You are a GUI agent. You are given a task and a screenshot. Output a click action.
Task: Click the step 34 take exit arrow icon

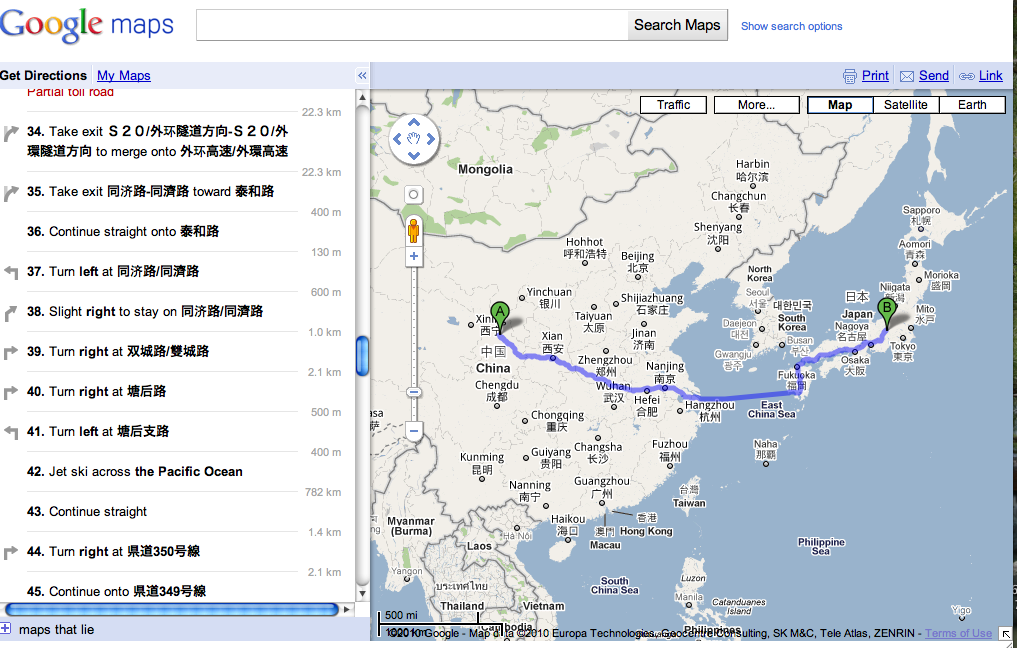[x=11, y=133]
